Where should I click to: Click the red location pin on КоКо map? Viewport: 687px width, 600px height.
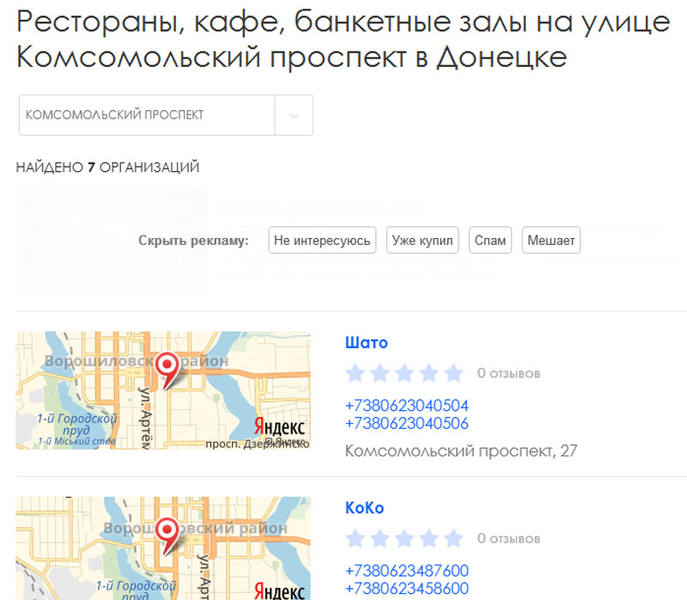click(167, 535)
